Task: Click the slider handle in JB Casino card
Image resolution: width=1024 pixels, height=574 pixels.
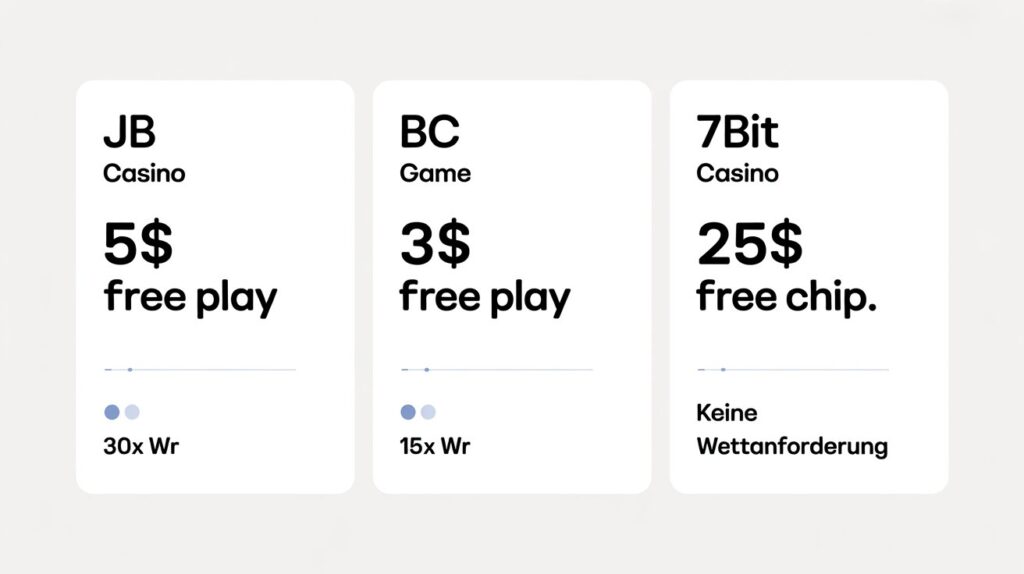Action: 130,370
